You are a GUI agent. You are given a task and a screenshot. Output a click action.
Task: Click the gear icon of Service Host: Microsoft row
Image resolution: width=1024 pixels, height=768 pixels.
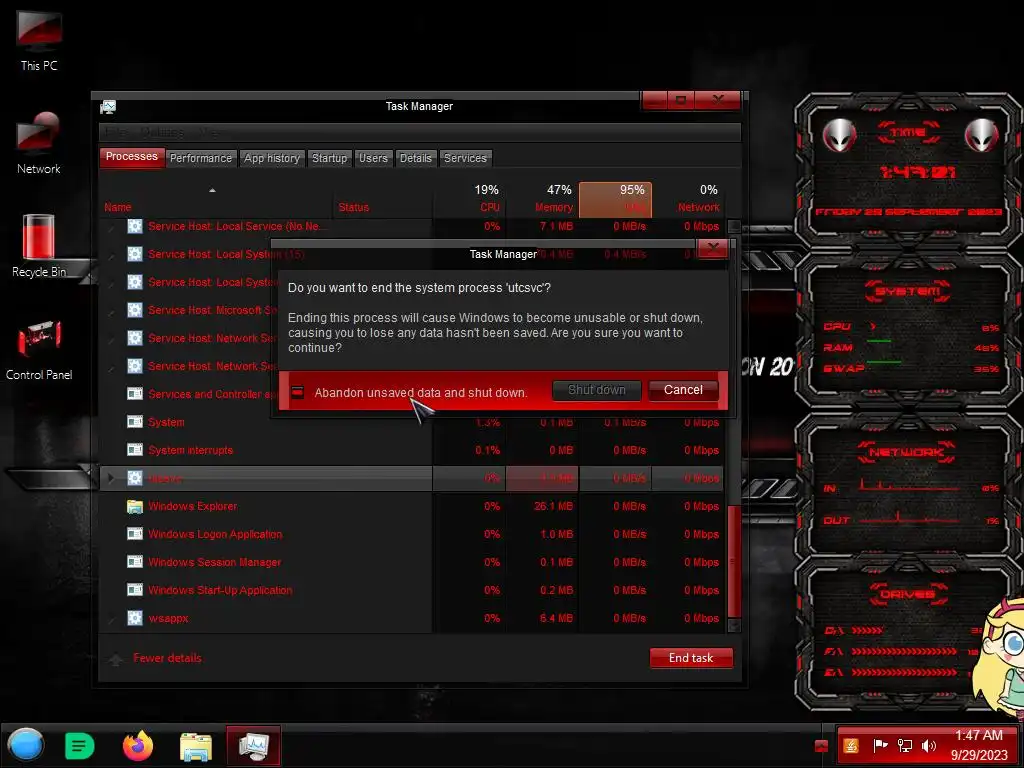135,310
